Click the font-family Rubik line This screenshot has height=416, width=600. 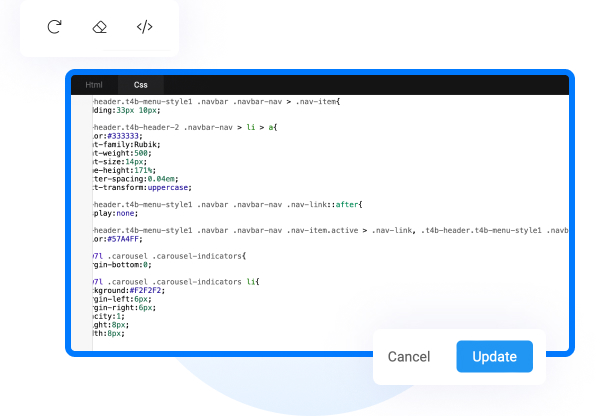click(x=127, y=145)
